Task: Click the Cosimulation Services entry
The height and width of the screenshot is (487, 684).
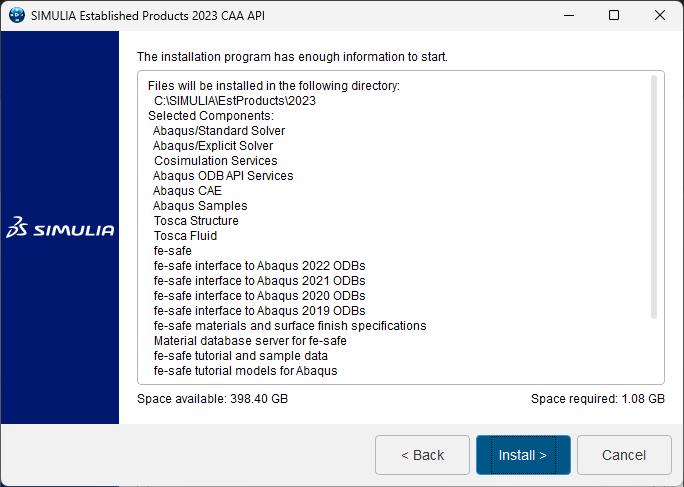Action: coord(215,161)
